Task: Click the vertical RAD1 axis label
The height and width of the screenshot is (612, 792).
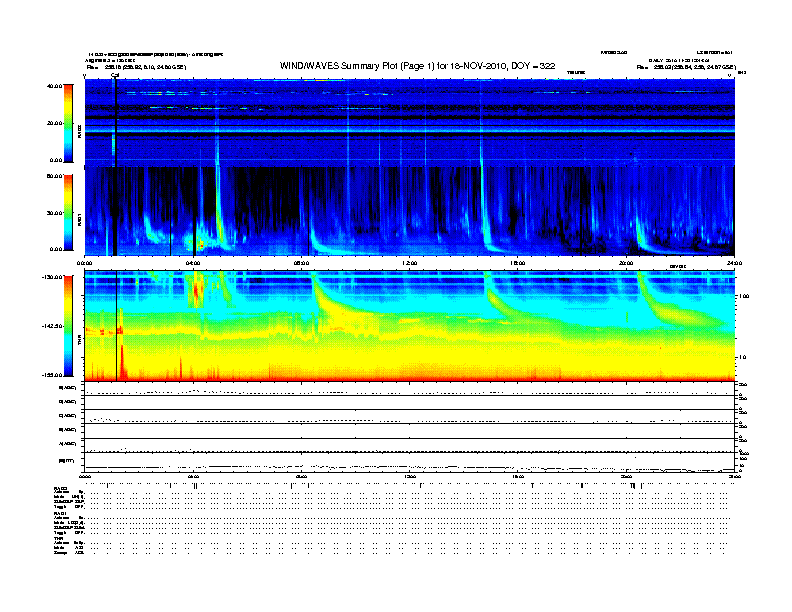Action: coord(79,219)
